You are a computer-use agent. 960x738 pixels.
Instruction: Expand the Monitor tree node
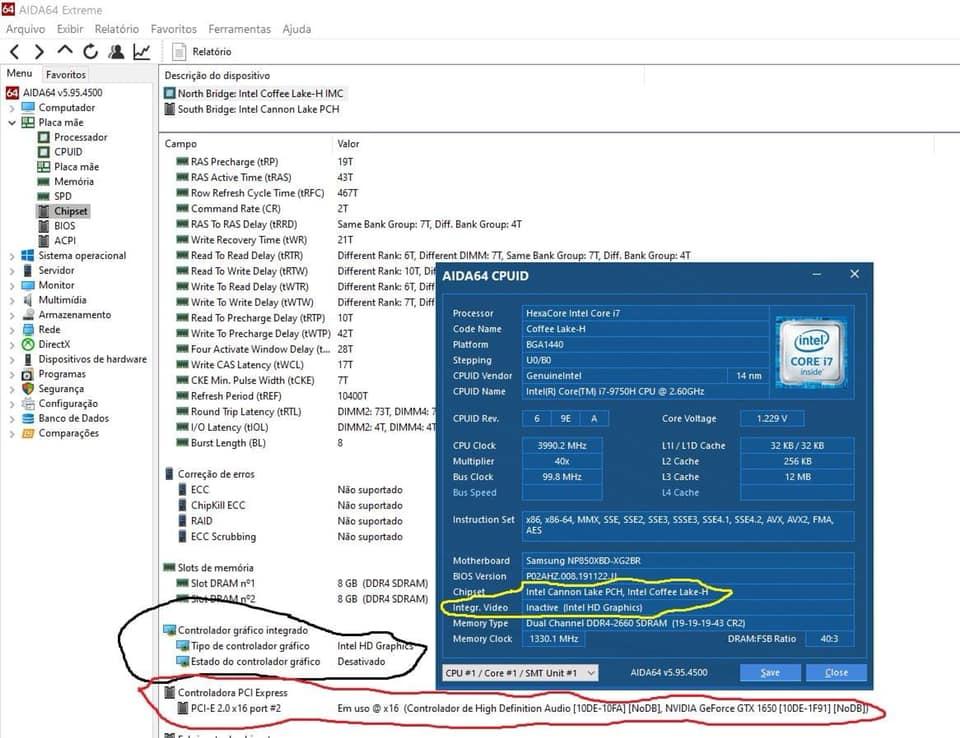click(12, 285)
